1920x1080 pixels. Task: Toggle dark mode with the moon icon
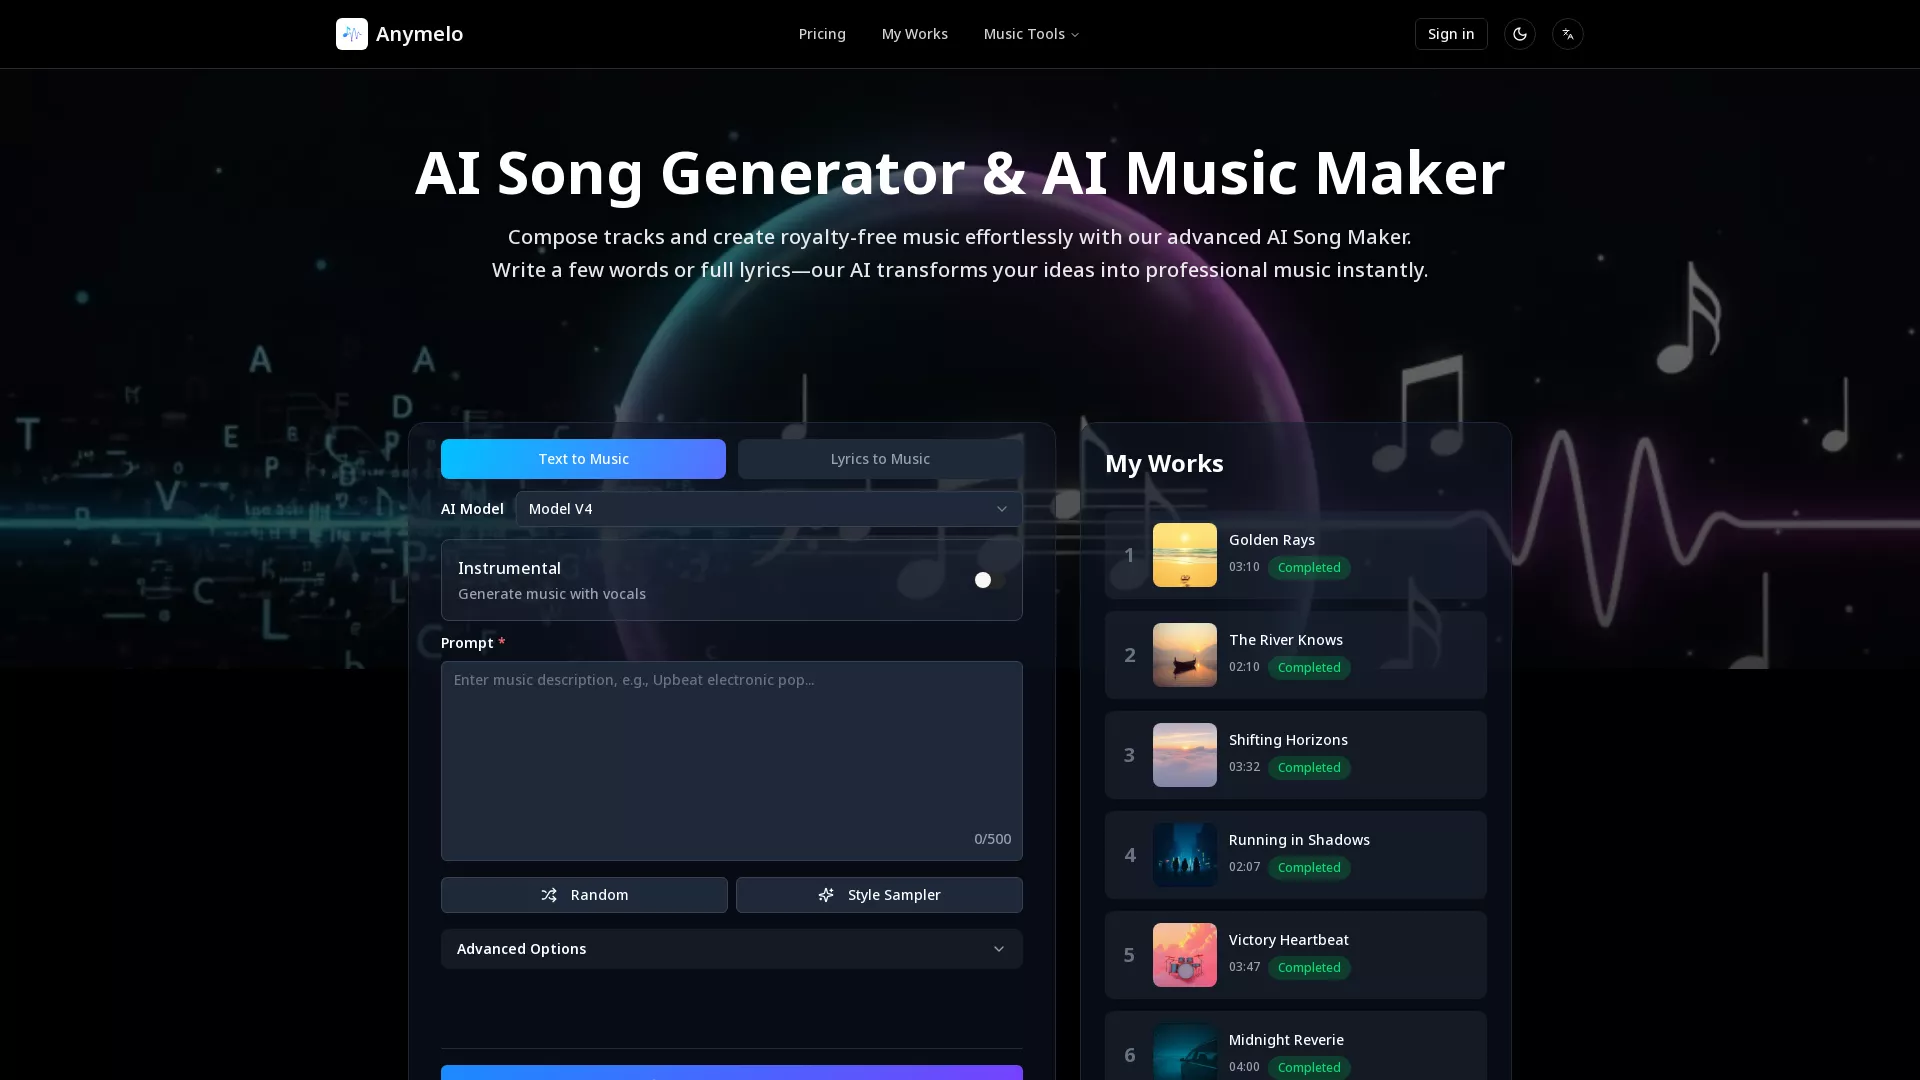tap(1519, 33)
